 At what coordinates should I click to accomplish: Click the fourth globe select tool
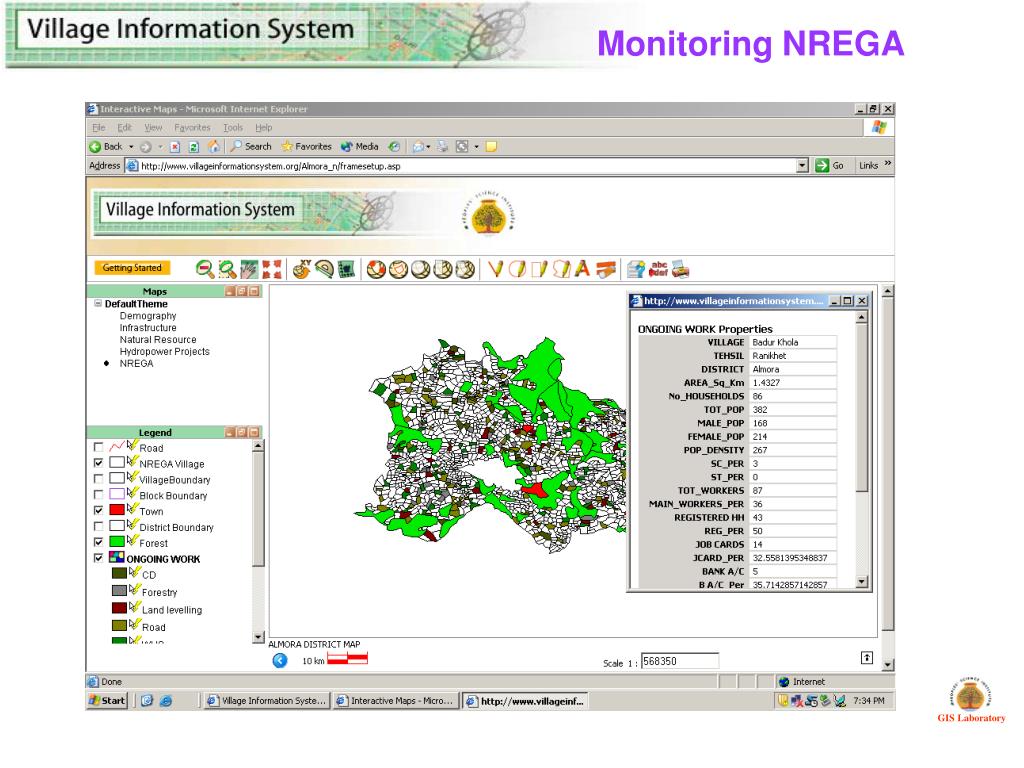(443, 269)
